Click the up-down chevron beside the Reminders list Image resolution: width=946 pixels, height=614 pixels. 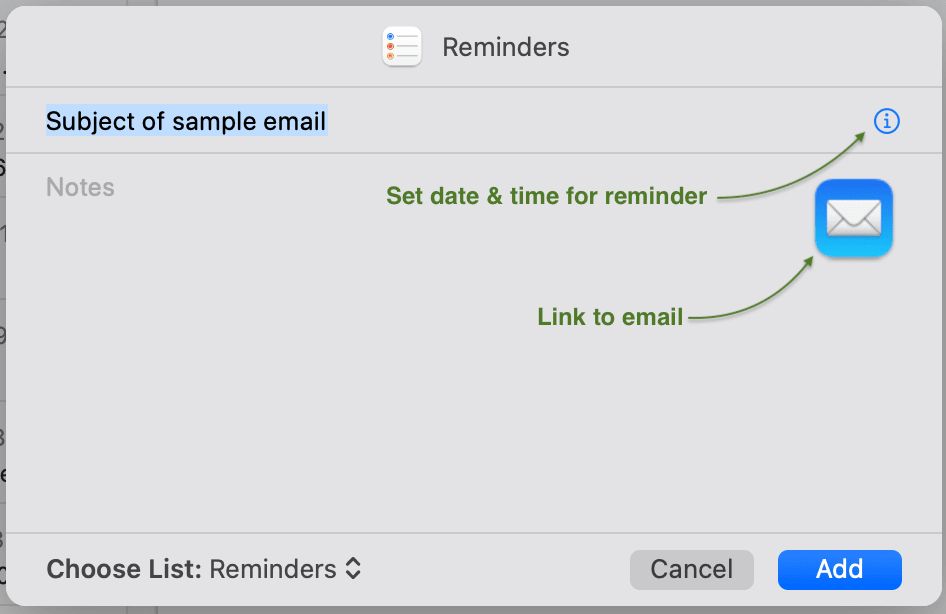(353, 570)
